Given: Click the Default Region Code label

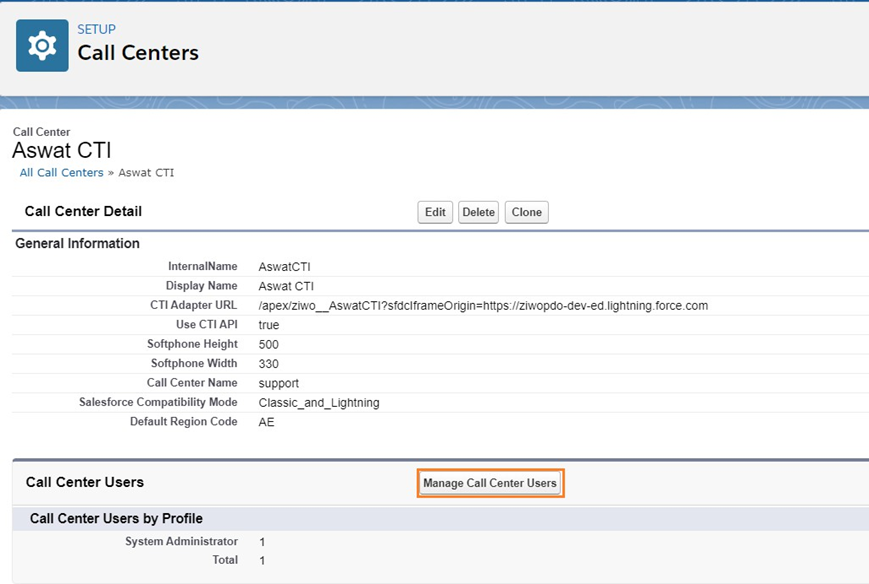Looking at the screenshot, I should click(x=183, y=422).
